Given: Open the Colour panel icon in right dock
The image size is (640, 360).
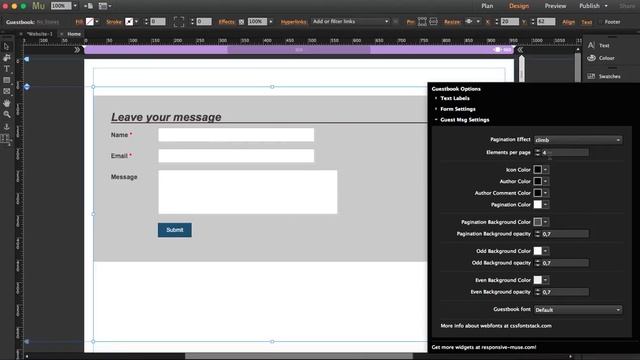Looking at the screenshot, I should 591,58.
